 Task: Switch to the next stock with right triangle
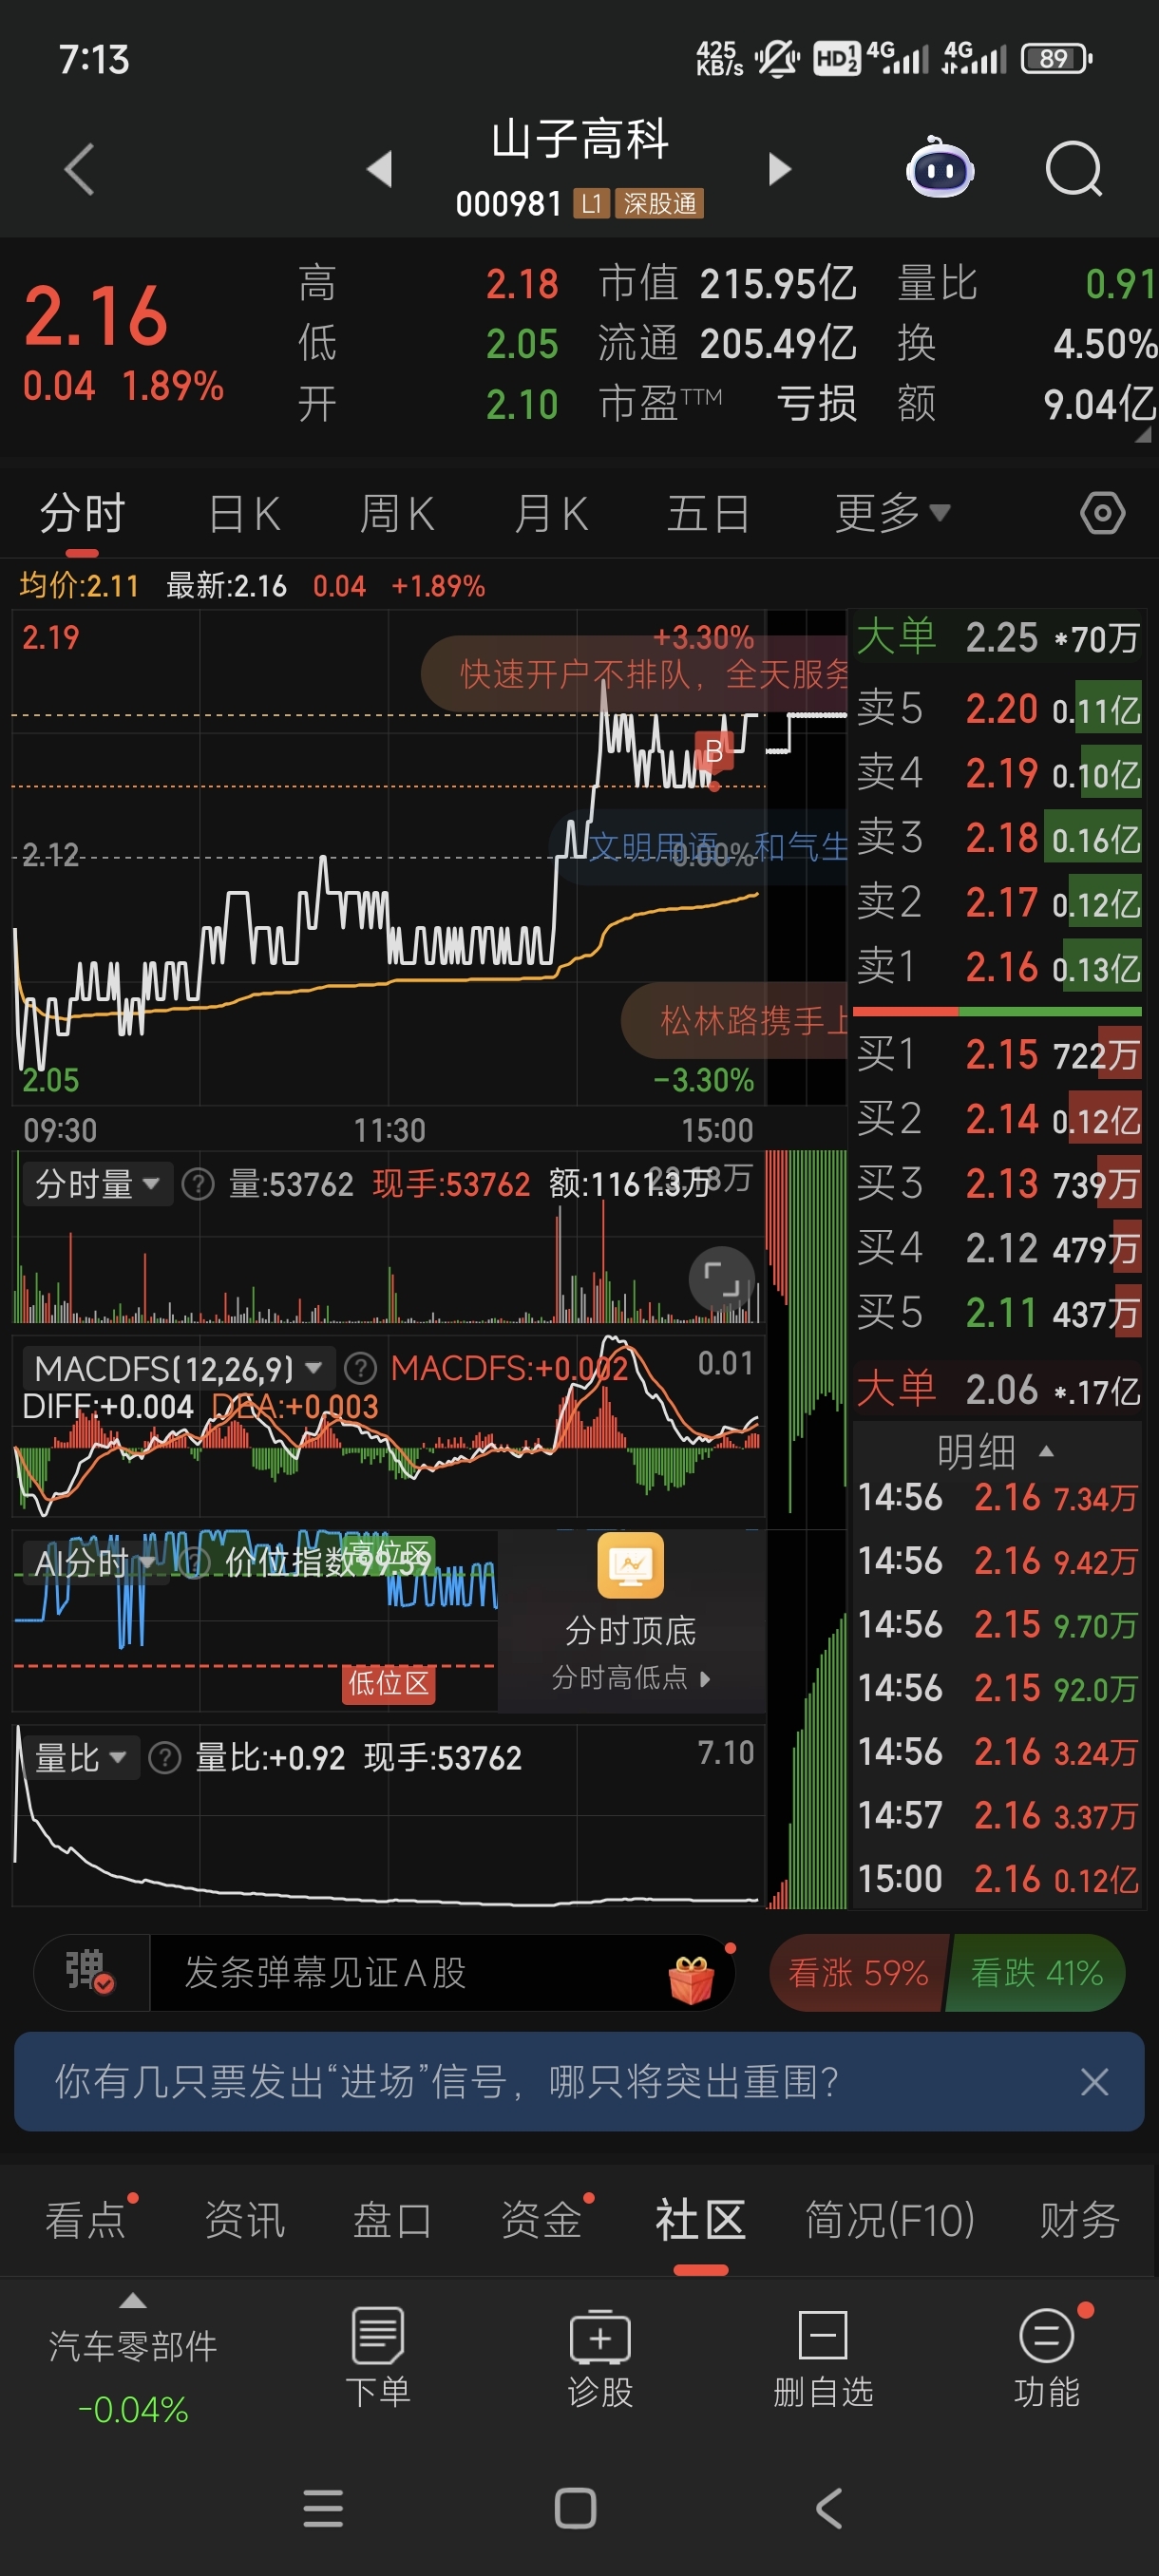pyautogui.click(x=779, y=168)
